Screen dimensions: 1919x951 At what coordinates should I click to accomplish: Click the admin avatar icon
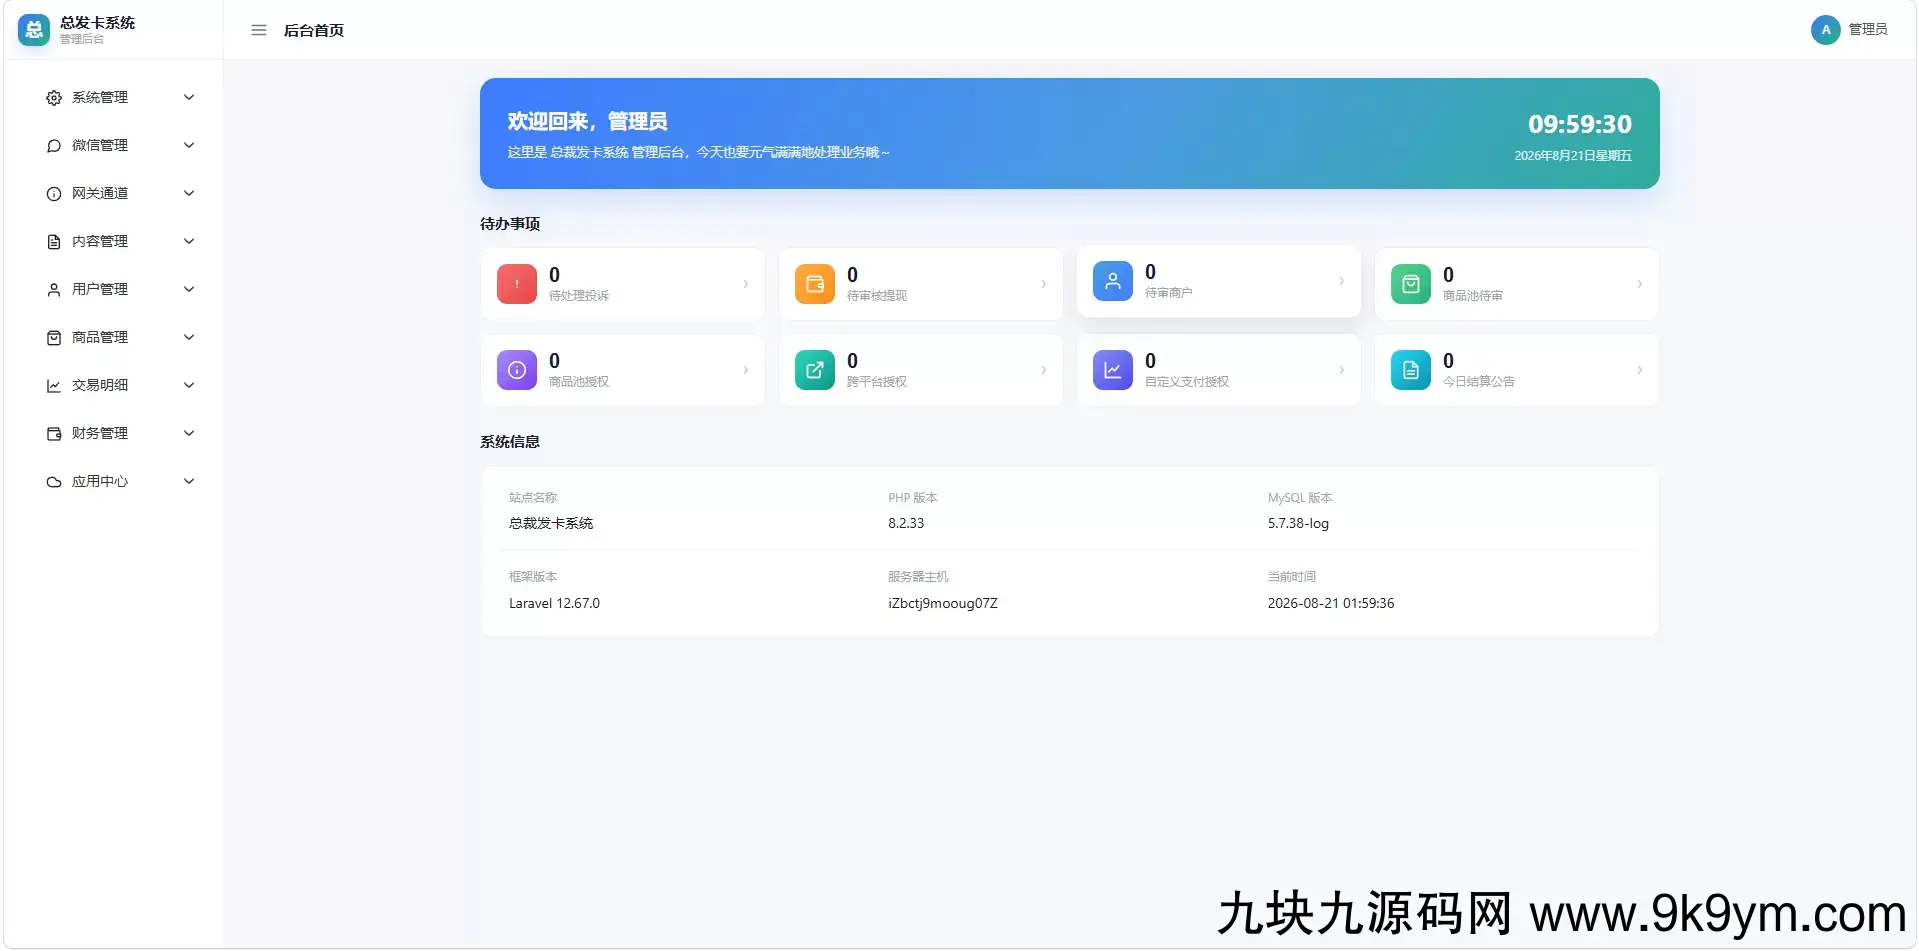1825,30
